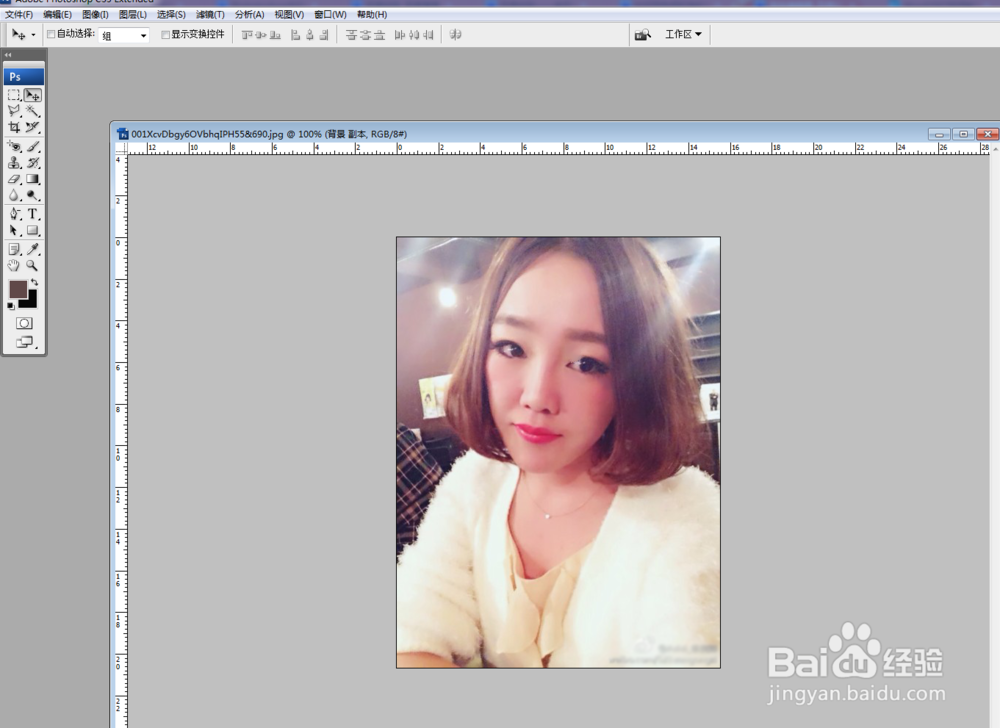
Task: Open the 窗口(W) menu
Action: point(330,14)
